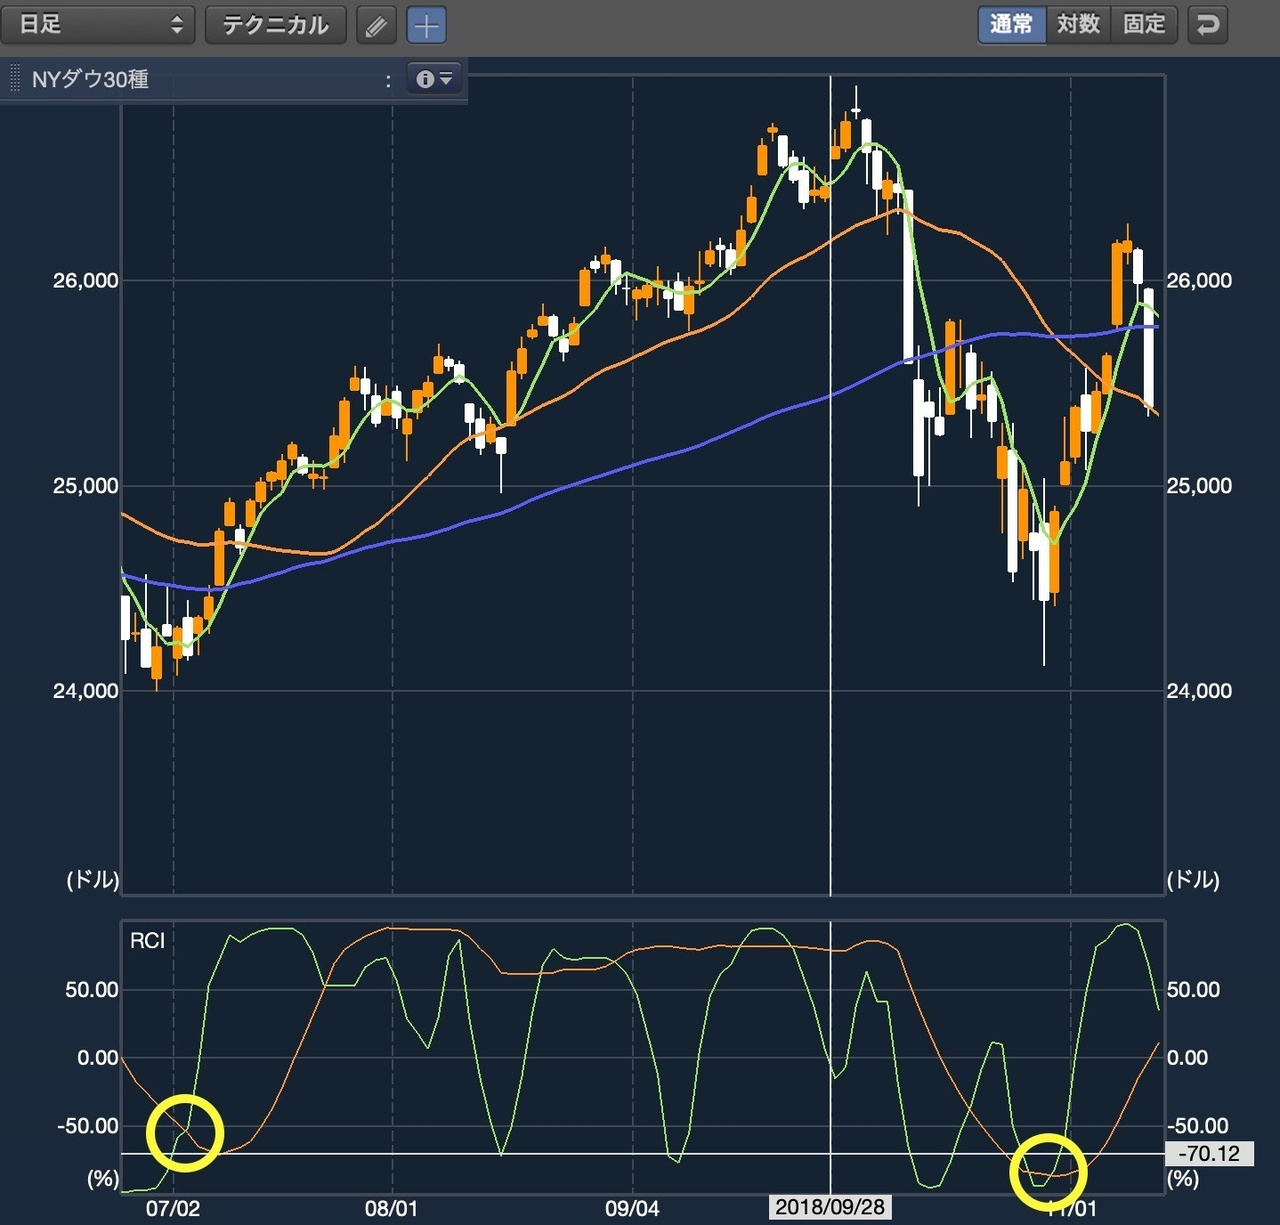This screenshot has height=1225, width=1280.
Task: Click the right 0.00 RCI axis label
Action: pyautogui.click(x=1188, y=1058)
